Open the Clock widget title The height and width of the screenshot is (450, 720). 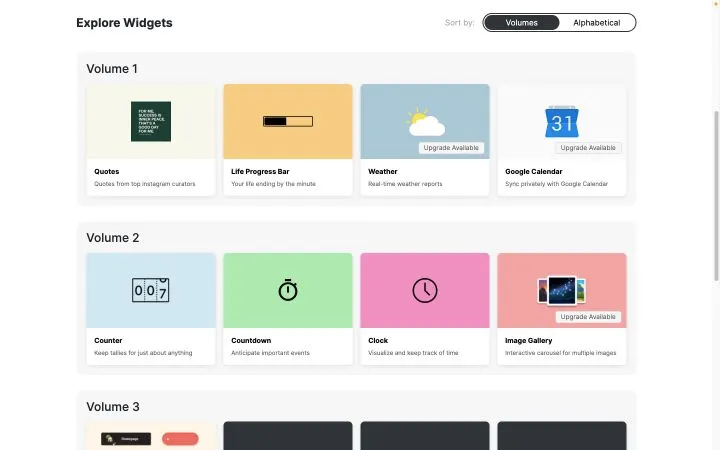pos(378,340)
